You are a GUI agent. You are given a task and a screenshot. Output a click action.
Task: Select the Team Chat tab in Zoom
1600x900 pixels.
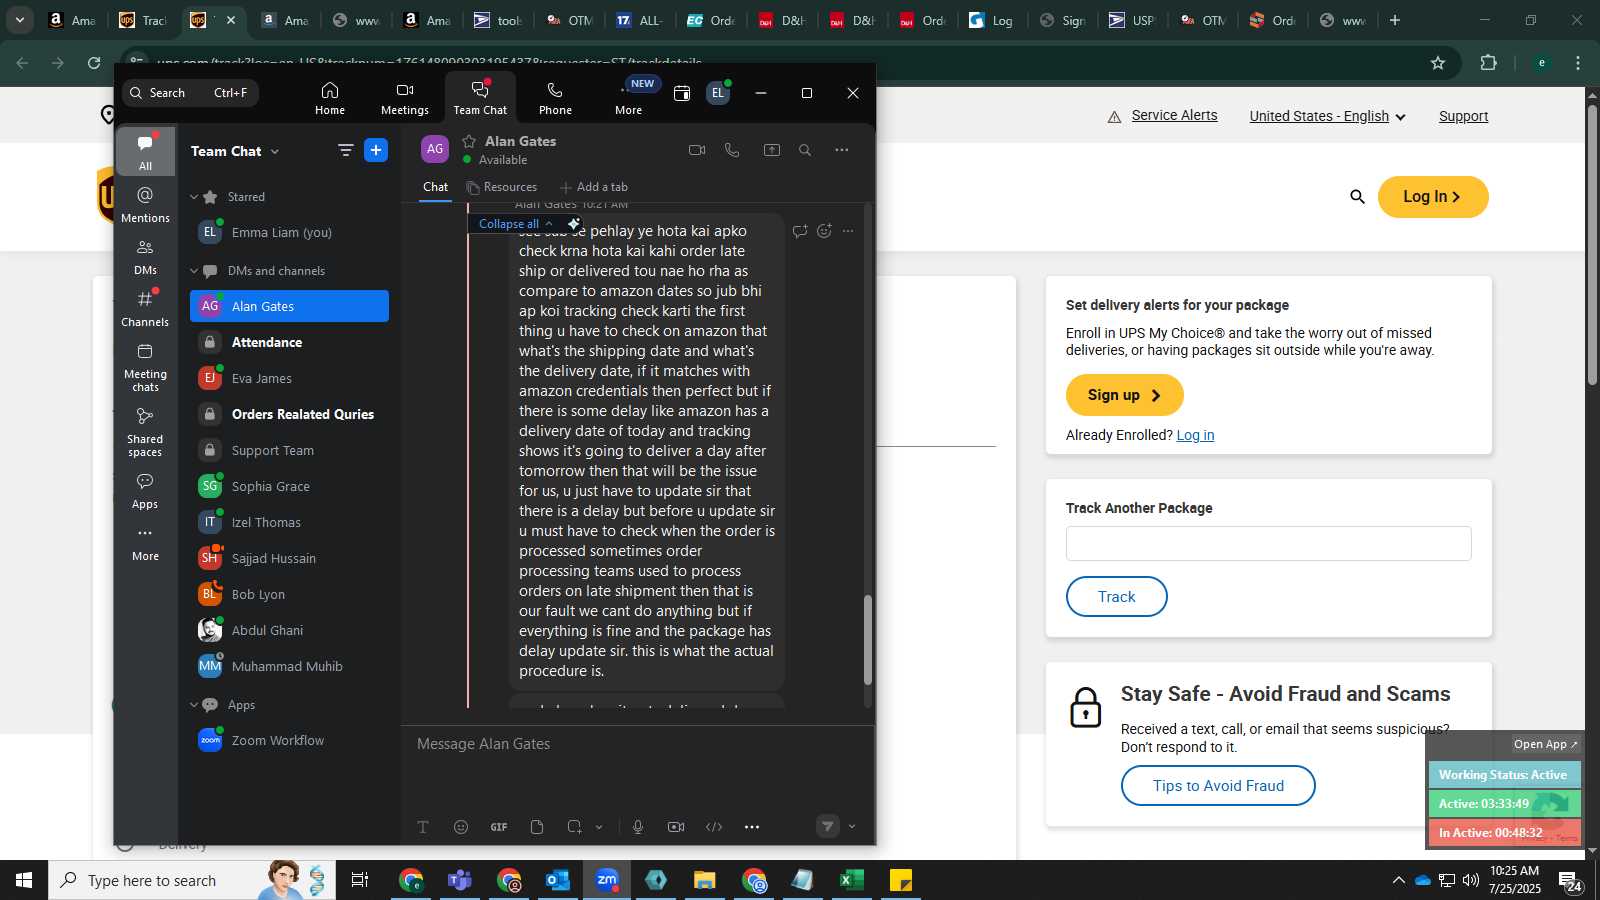pos(480,98)
